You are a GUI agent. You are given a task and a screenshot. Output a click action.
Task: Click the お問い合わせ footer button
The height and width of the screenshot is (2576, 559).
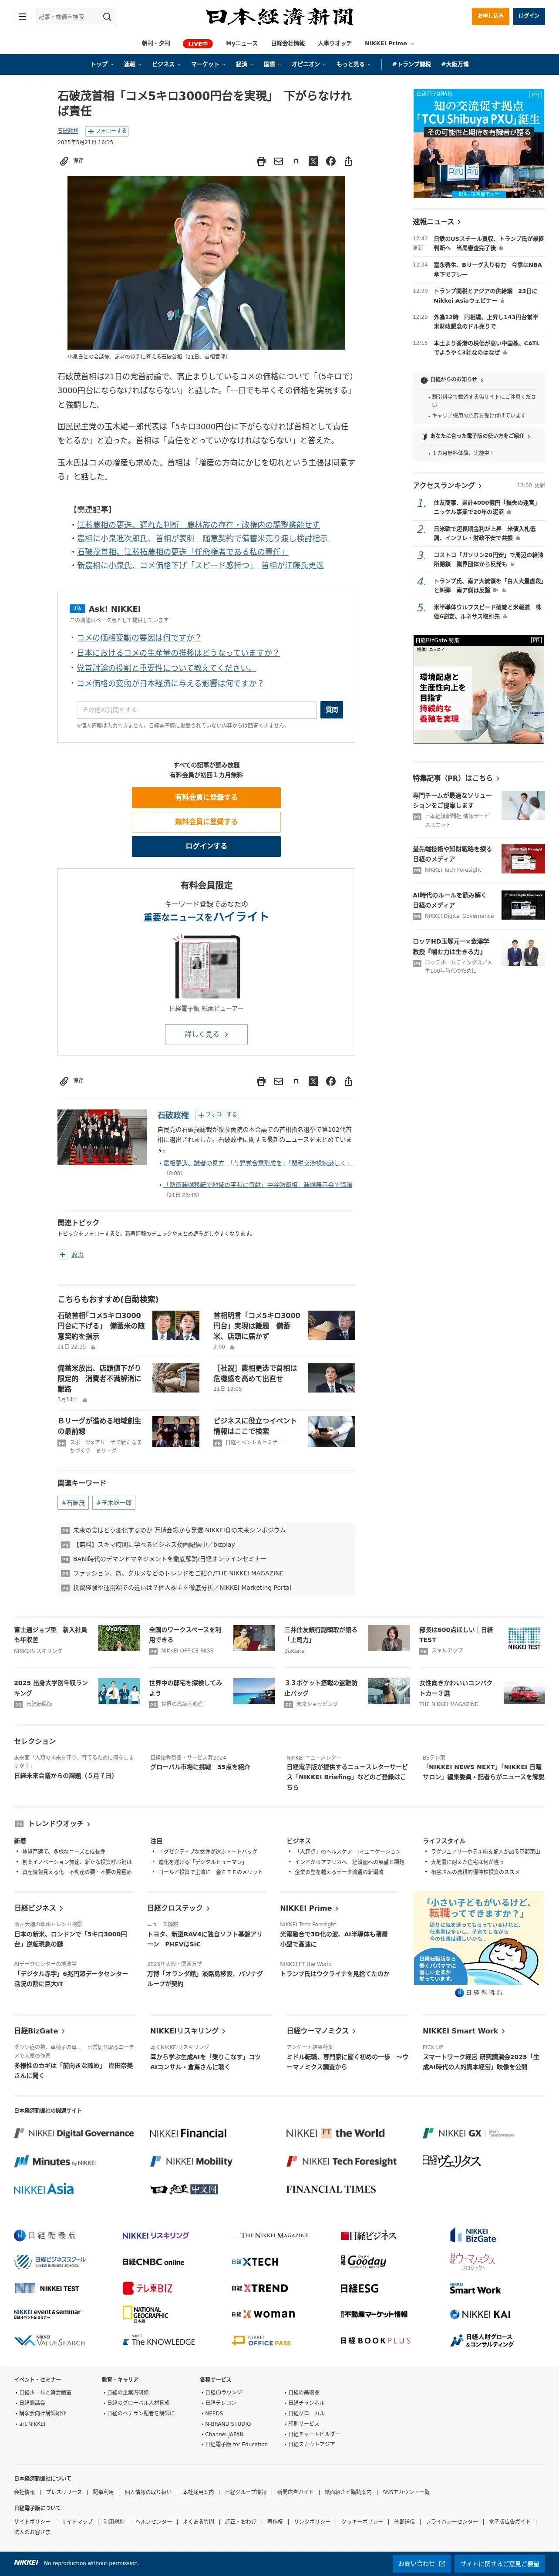pos(422,2563)
